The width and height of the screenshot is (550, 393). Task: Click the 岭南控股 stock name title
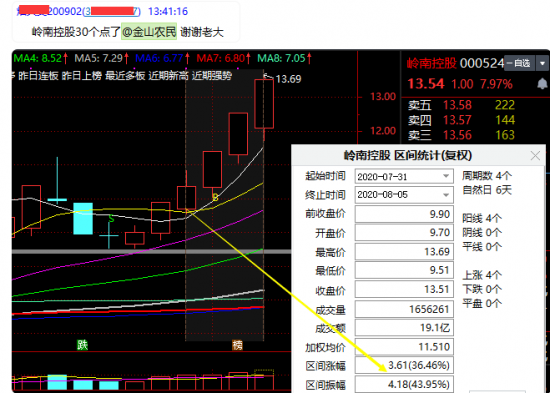point(432,64)
